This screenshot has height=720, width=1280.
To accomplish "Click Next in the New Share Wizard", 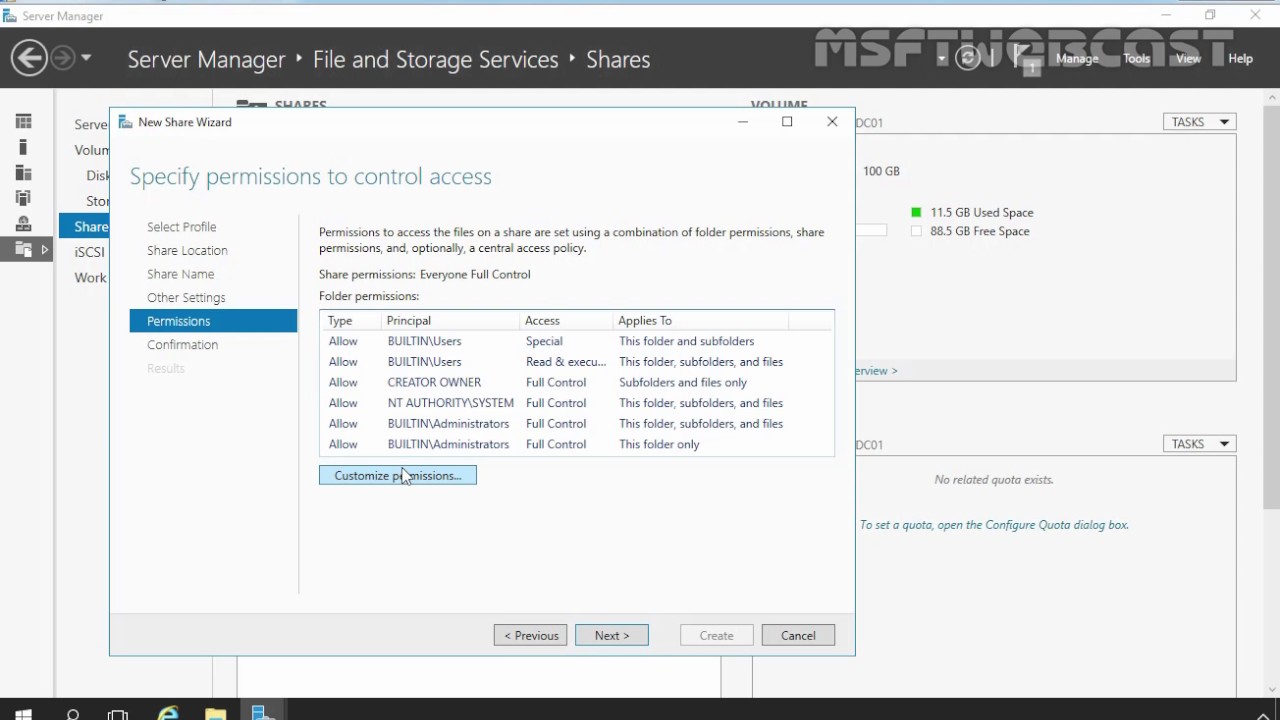I will 611,635.
